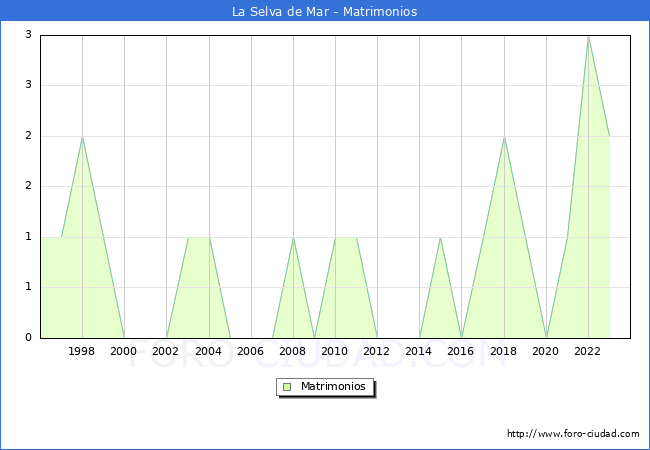Click the 2022 x-axis label

click(x=587, y=351)
